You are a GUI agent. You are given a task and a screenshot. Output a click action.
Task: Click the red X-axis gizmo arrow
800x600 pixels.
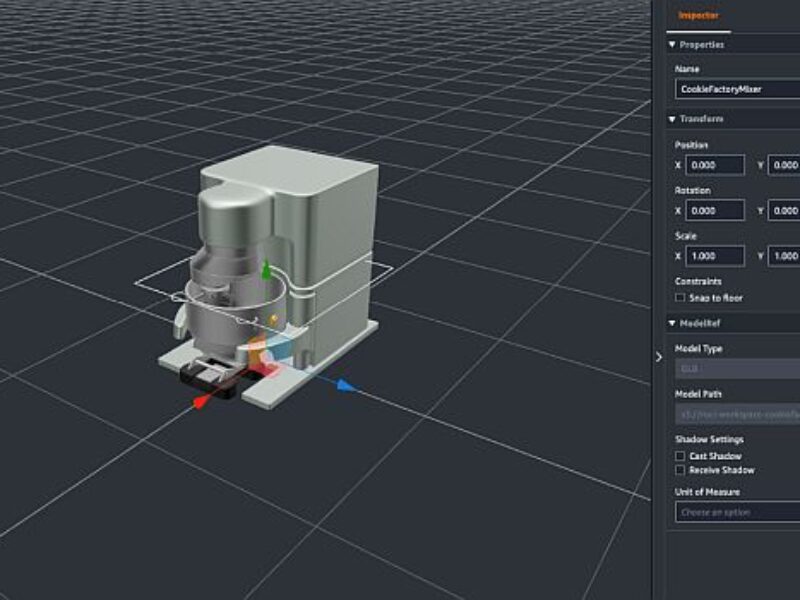click(201, 400)
